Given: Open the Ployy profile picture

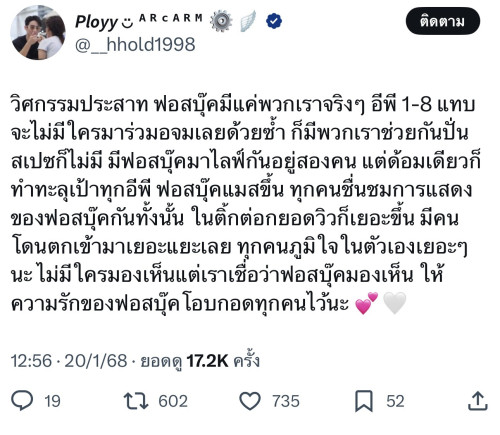Looking at the screenshot, I should [38, 32].
